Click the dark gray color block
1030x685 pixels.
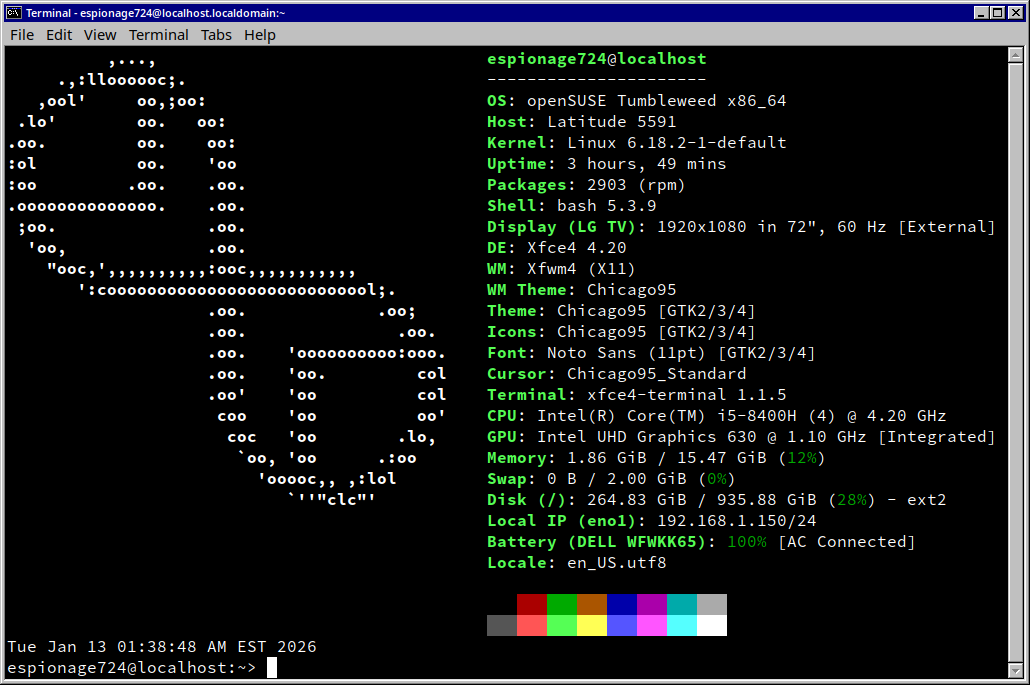coord(502,626)
